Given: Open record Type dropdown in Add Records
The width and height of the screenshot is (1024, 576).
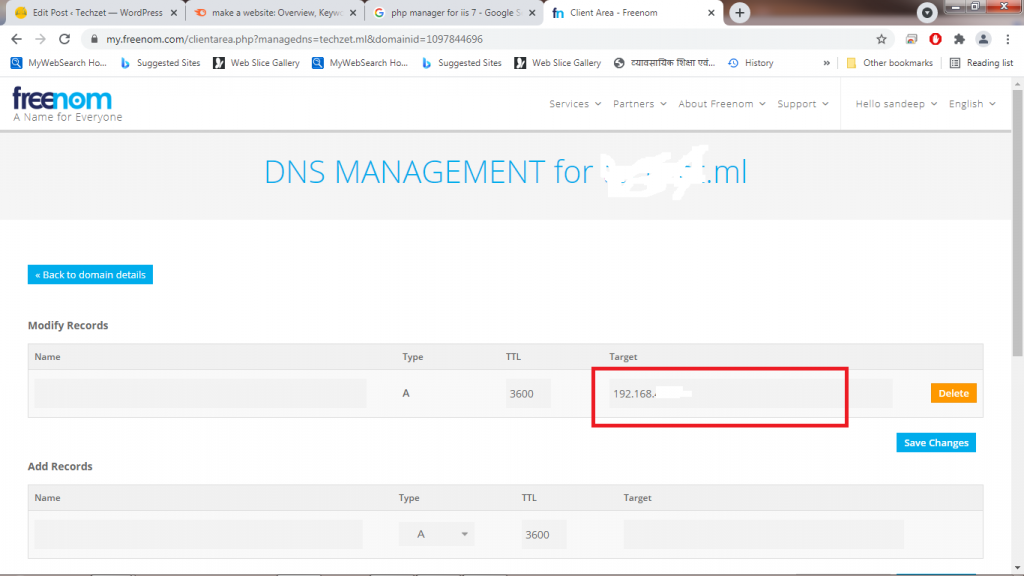Looking at the screenshot, I should click(x=436, y=535).
